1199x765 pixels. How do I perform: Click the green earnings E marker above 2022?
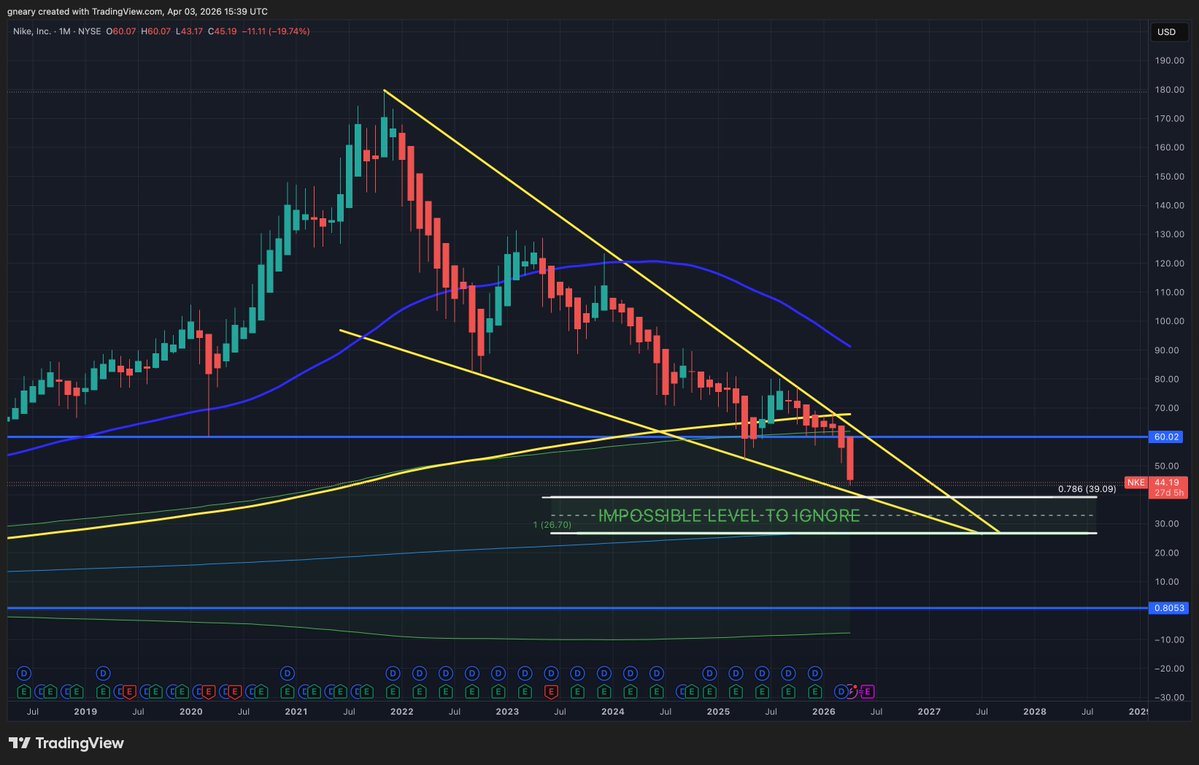coord(393,692)
